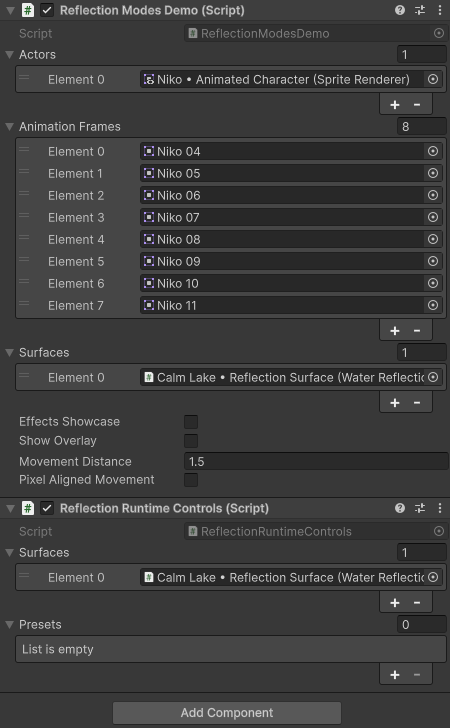Click the Presets size field showing 0
Viewport: 450px width, 728px height.
[422, 624]
